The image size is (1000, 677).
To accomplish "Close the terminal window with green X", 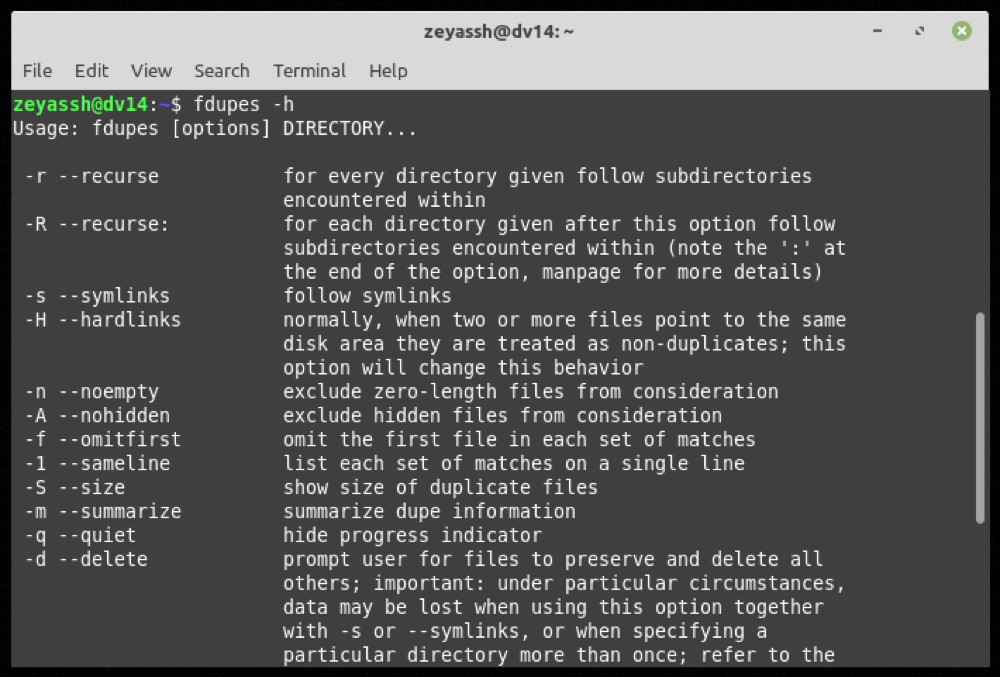I will pyautogui.click(x=961, y=32).
